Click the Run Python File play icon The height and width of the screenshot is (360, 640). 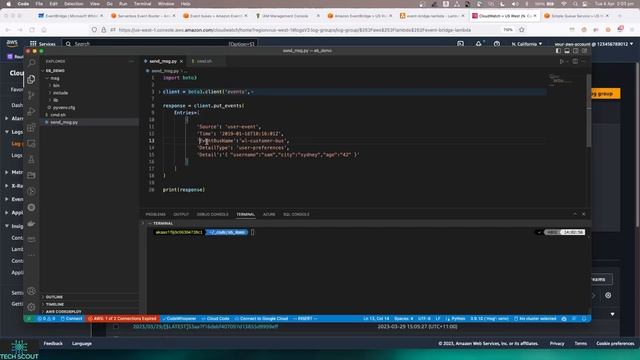click(x=562, y=61)
